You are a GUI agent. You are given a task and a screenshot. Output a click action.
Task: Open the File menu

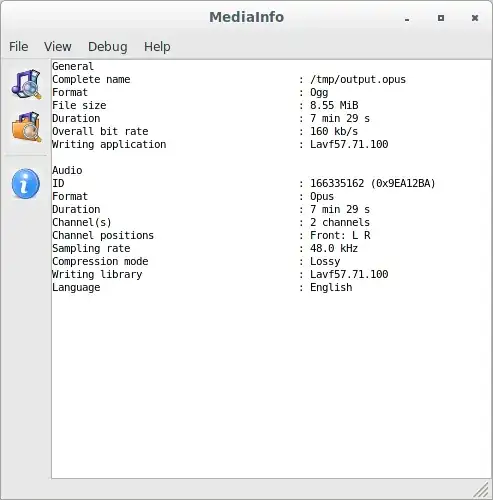(18, 47)
